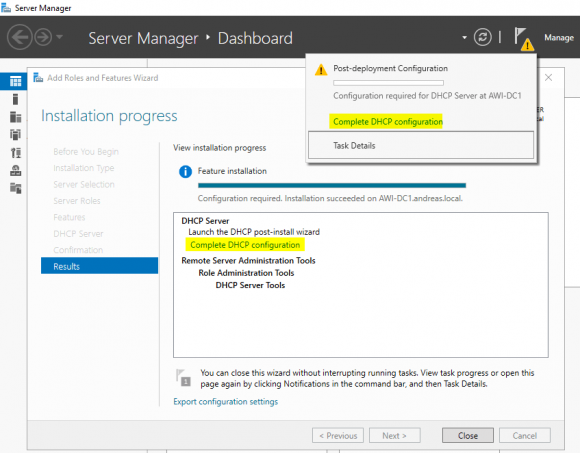Click the DHCP Server heading in results
Image resolution: width=580 pixels, height=453 pixels.
[205, 221]
